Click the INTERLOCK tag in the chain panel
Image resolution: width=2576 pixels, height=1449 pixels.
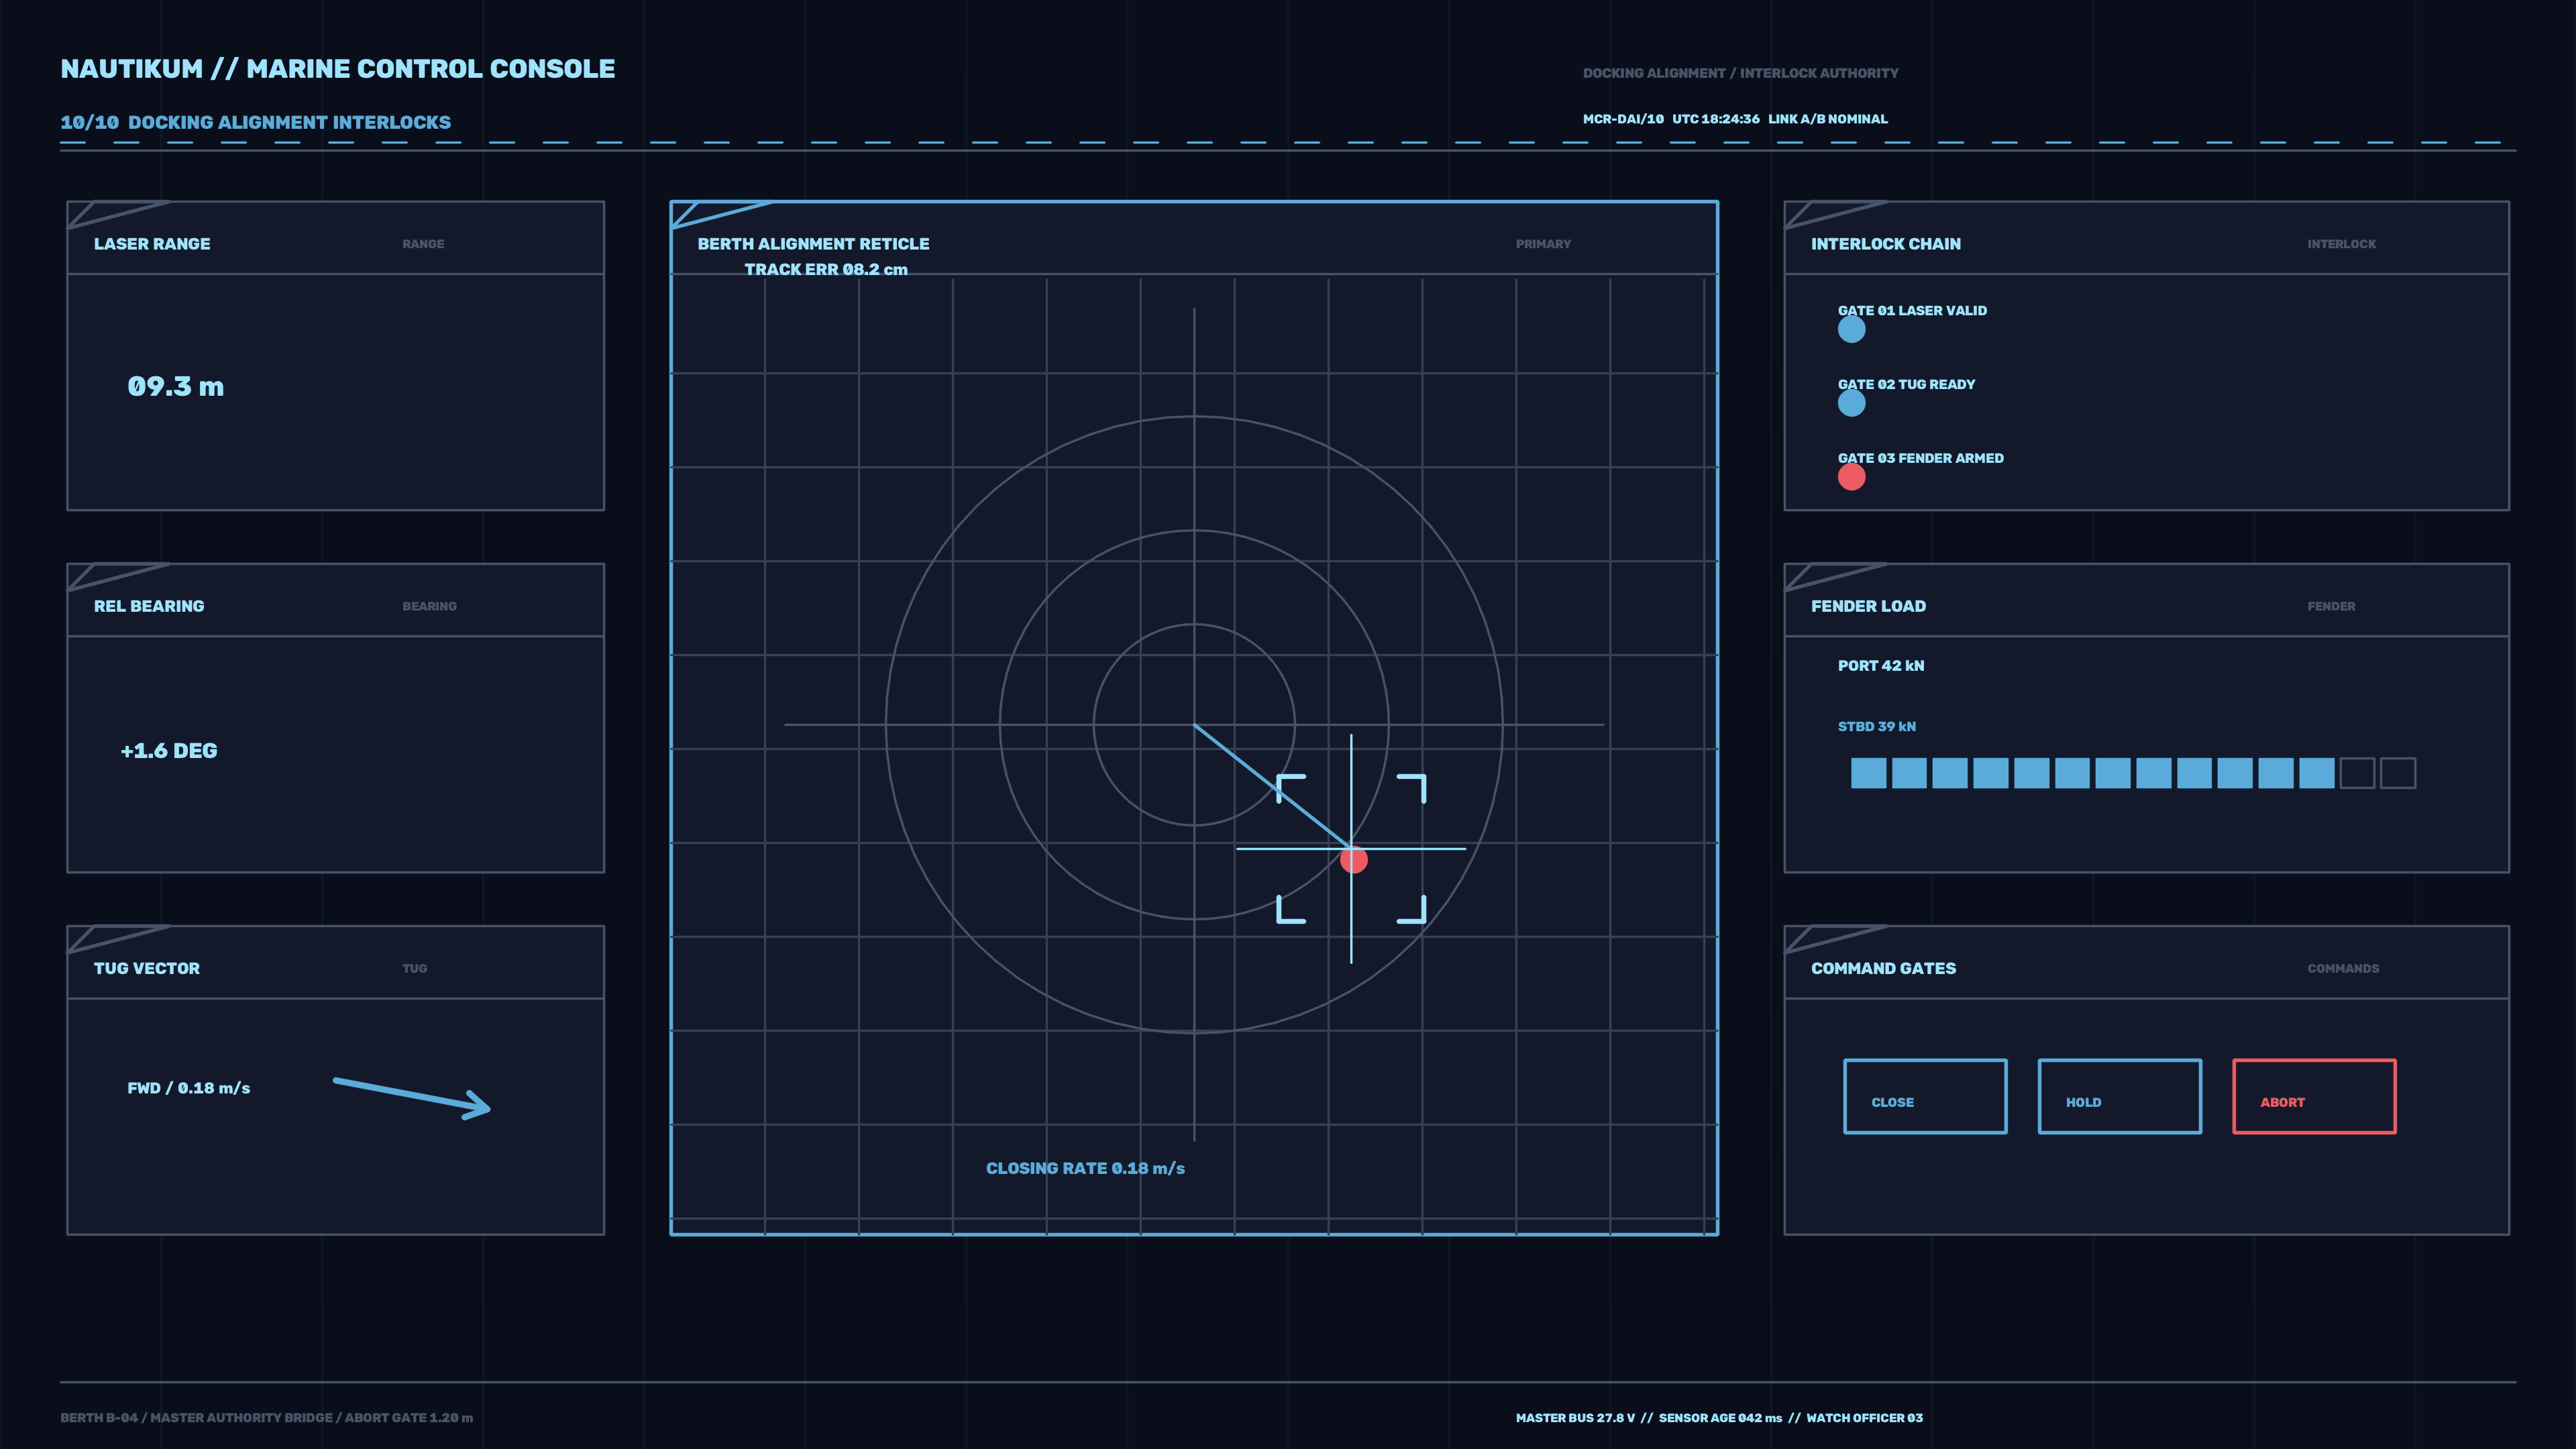click(x=2342, y=244)
